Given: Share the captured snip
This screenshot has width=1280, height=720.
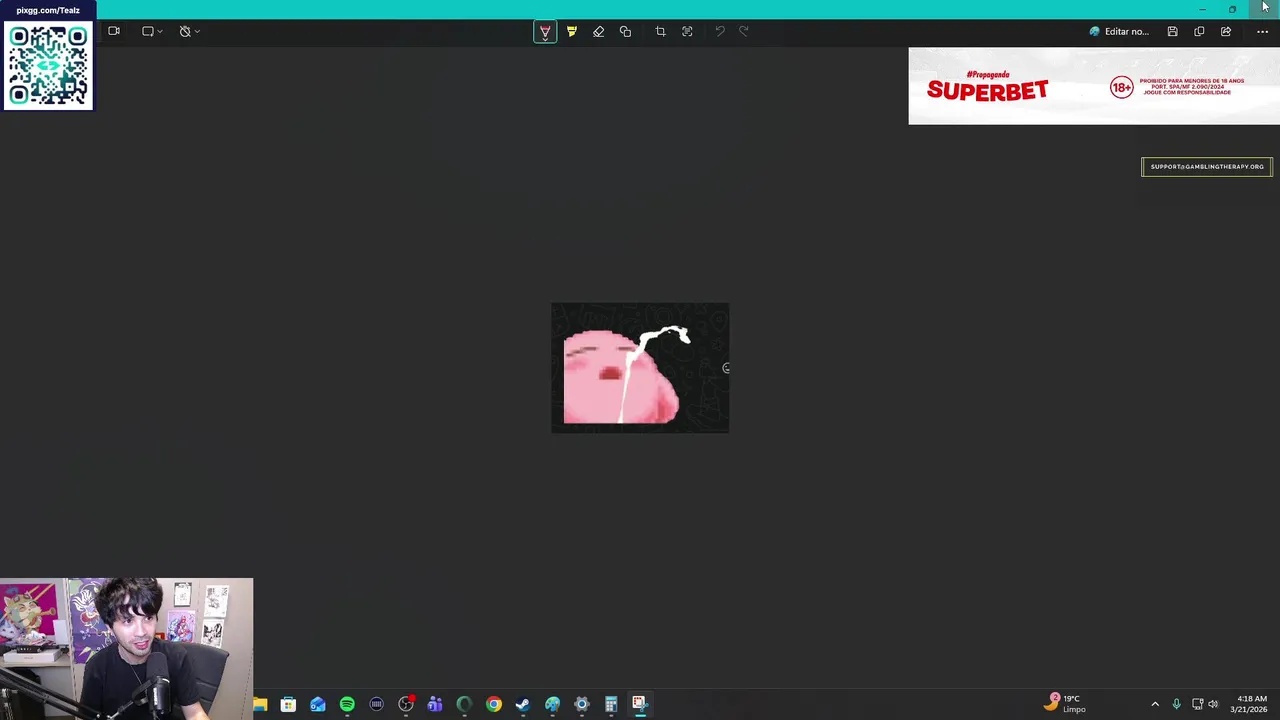Looking at the screenshot, I should coord(1226,32).
